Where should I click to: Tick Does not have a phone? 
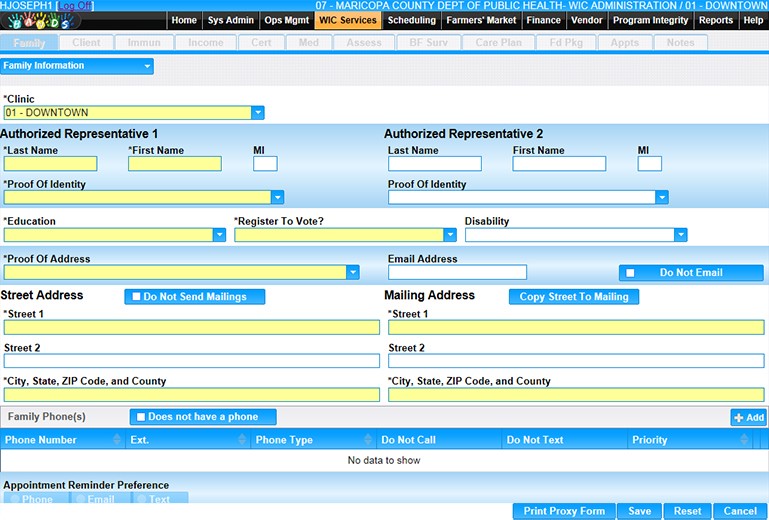141,417
